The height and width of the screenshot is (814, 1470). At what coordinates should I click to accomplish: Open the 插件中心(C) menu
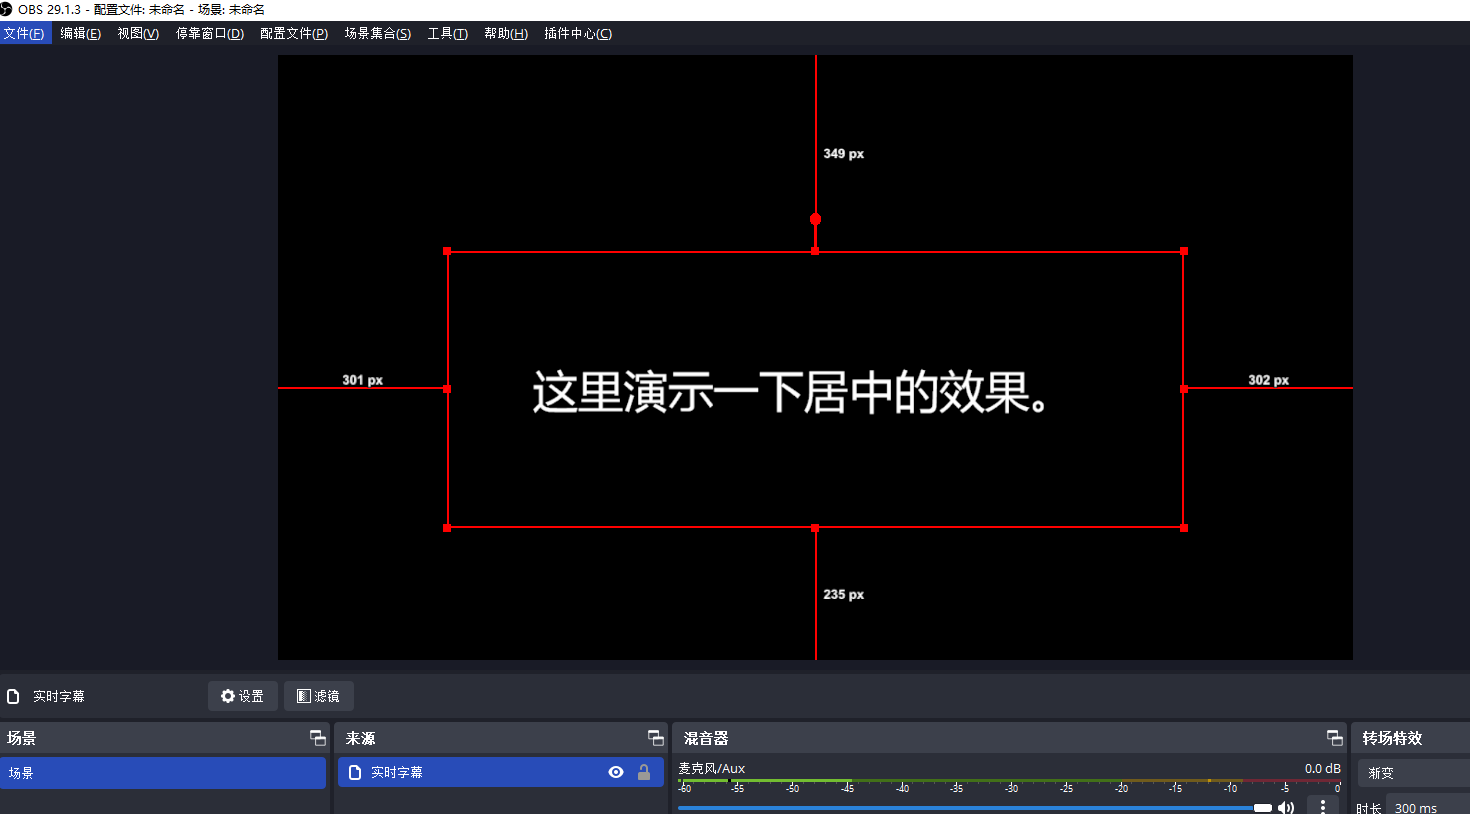(578, 33)
